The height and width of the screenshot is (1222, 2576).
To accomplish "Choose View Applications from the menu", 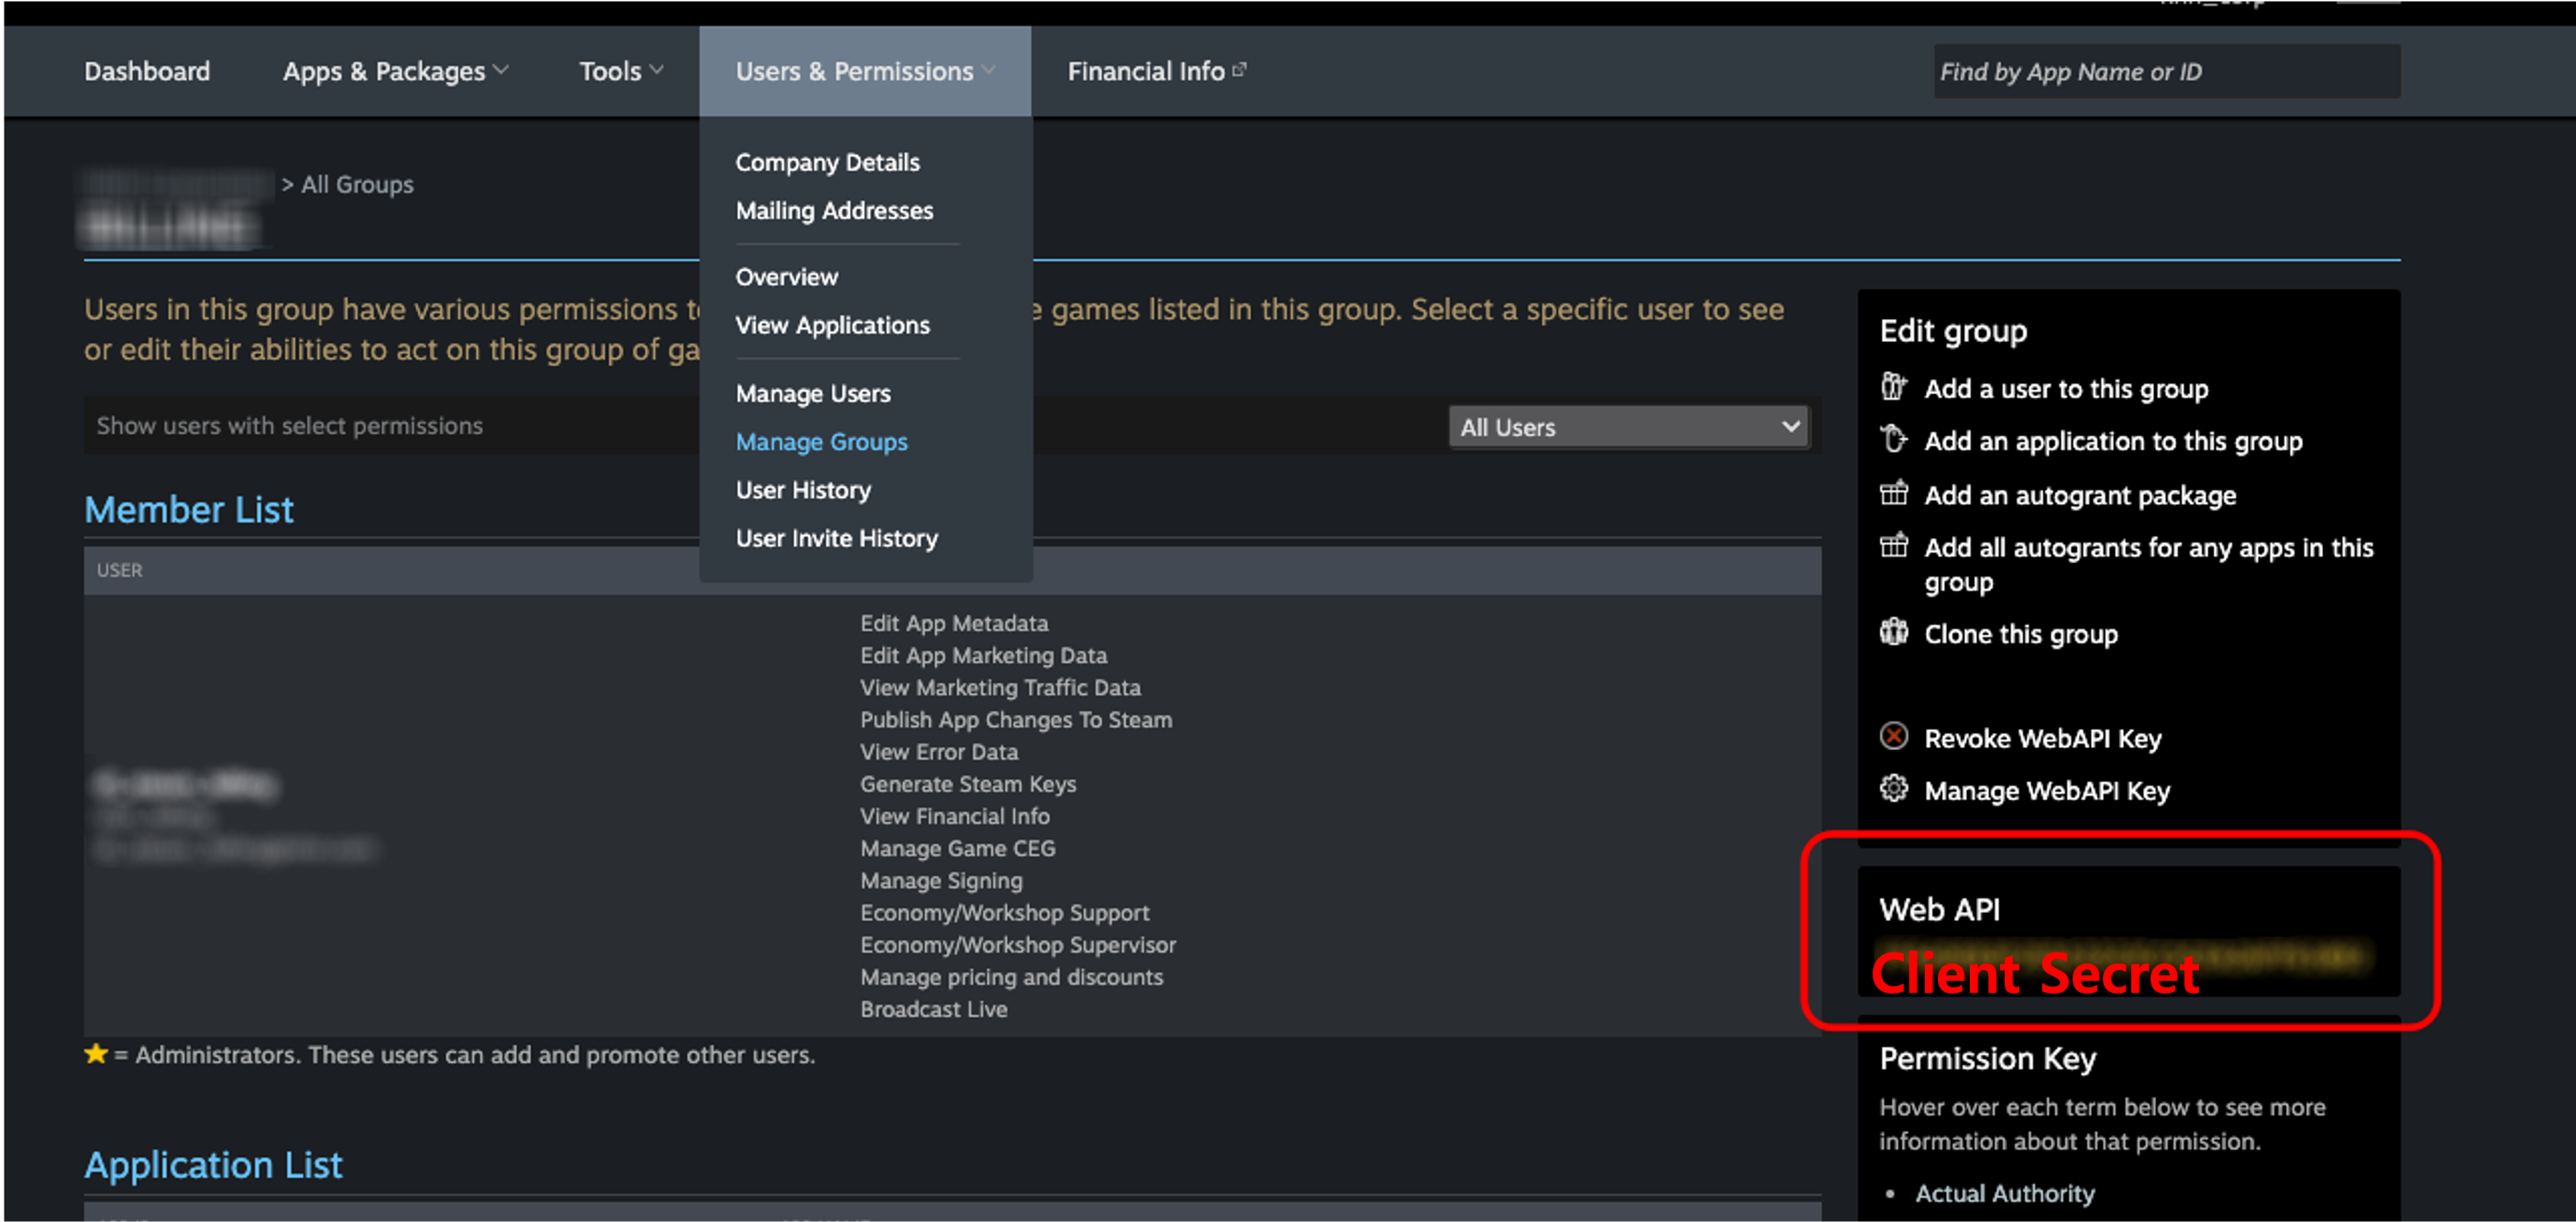I will (832, 325).
